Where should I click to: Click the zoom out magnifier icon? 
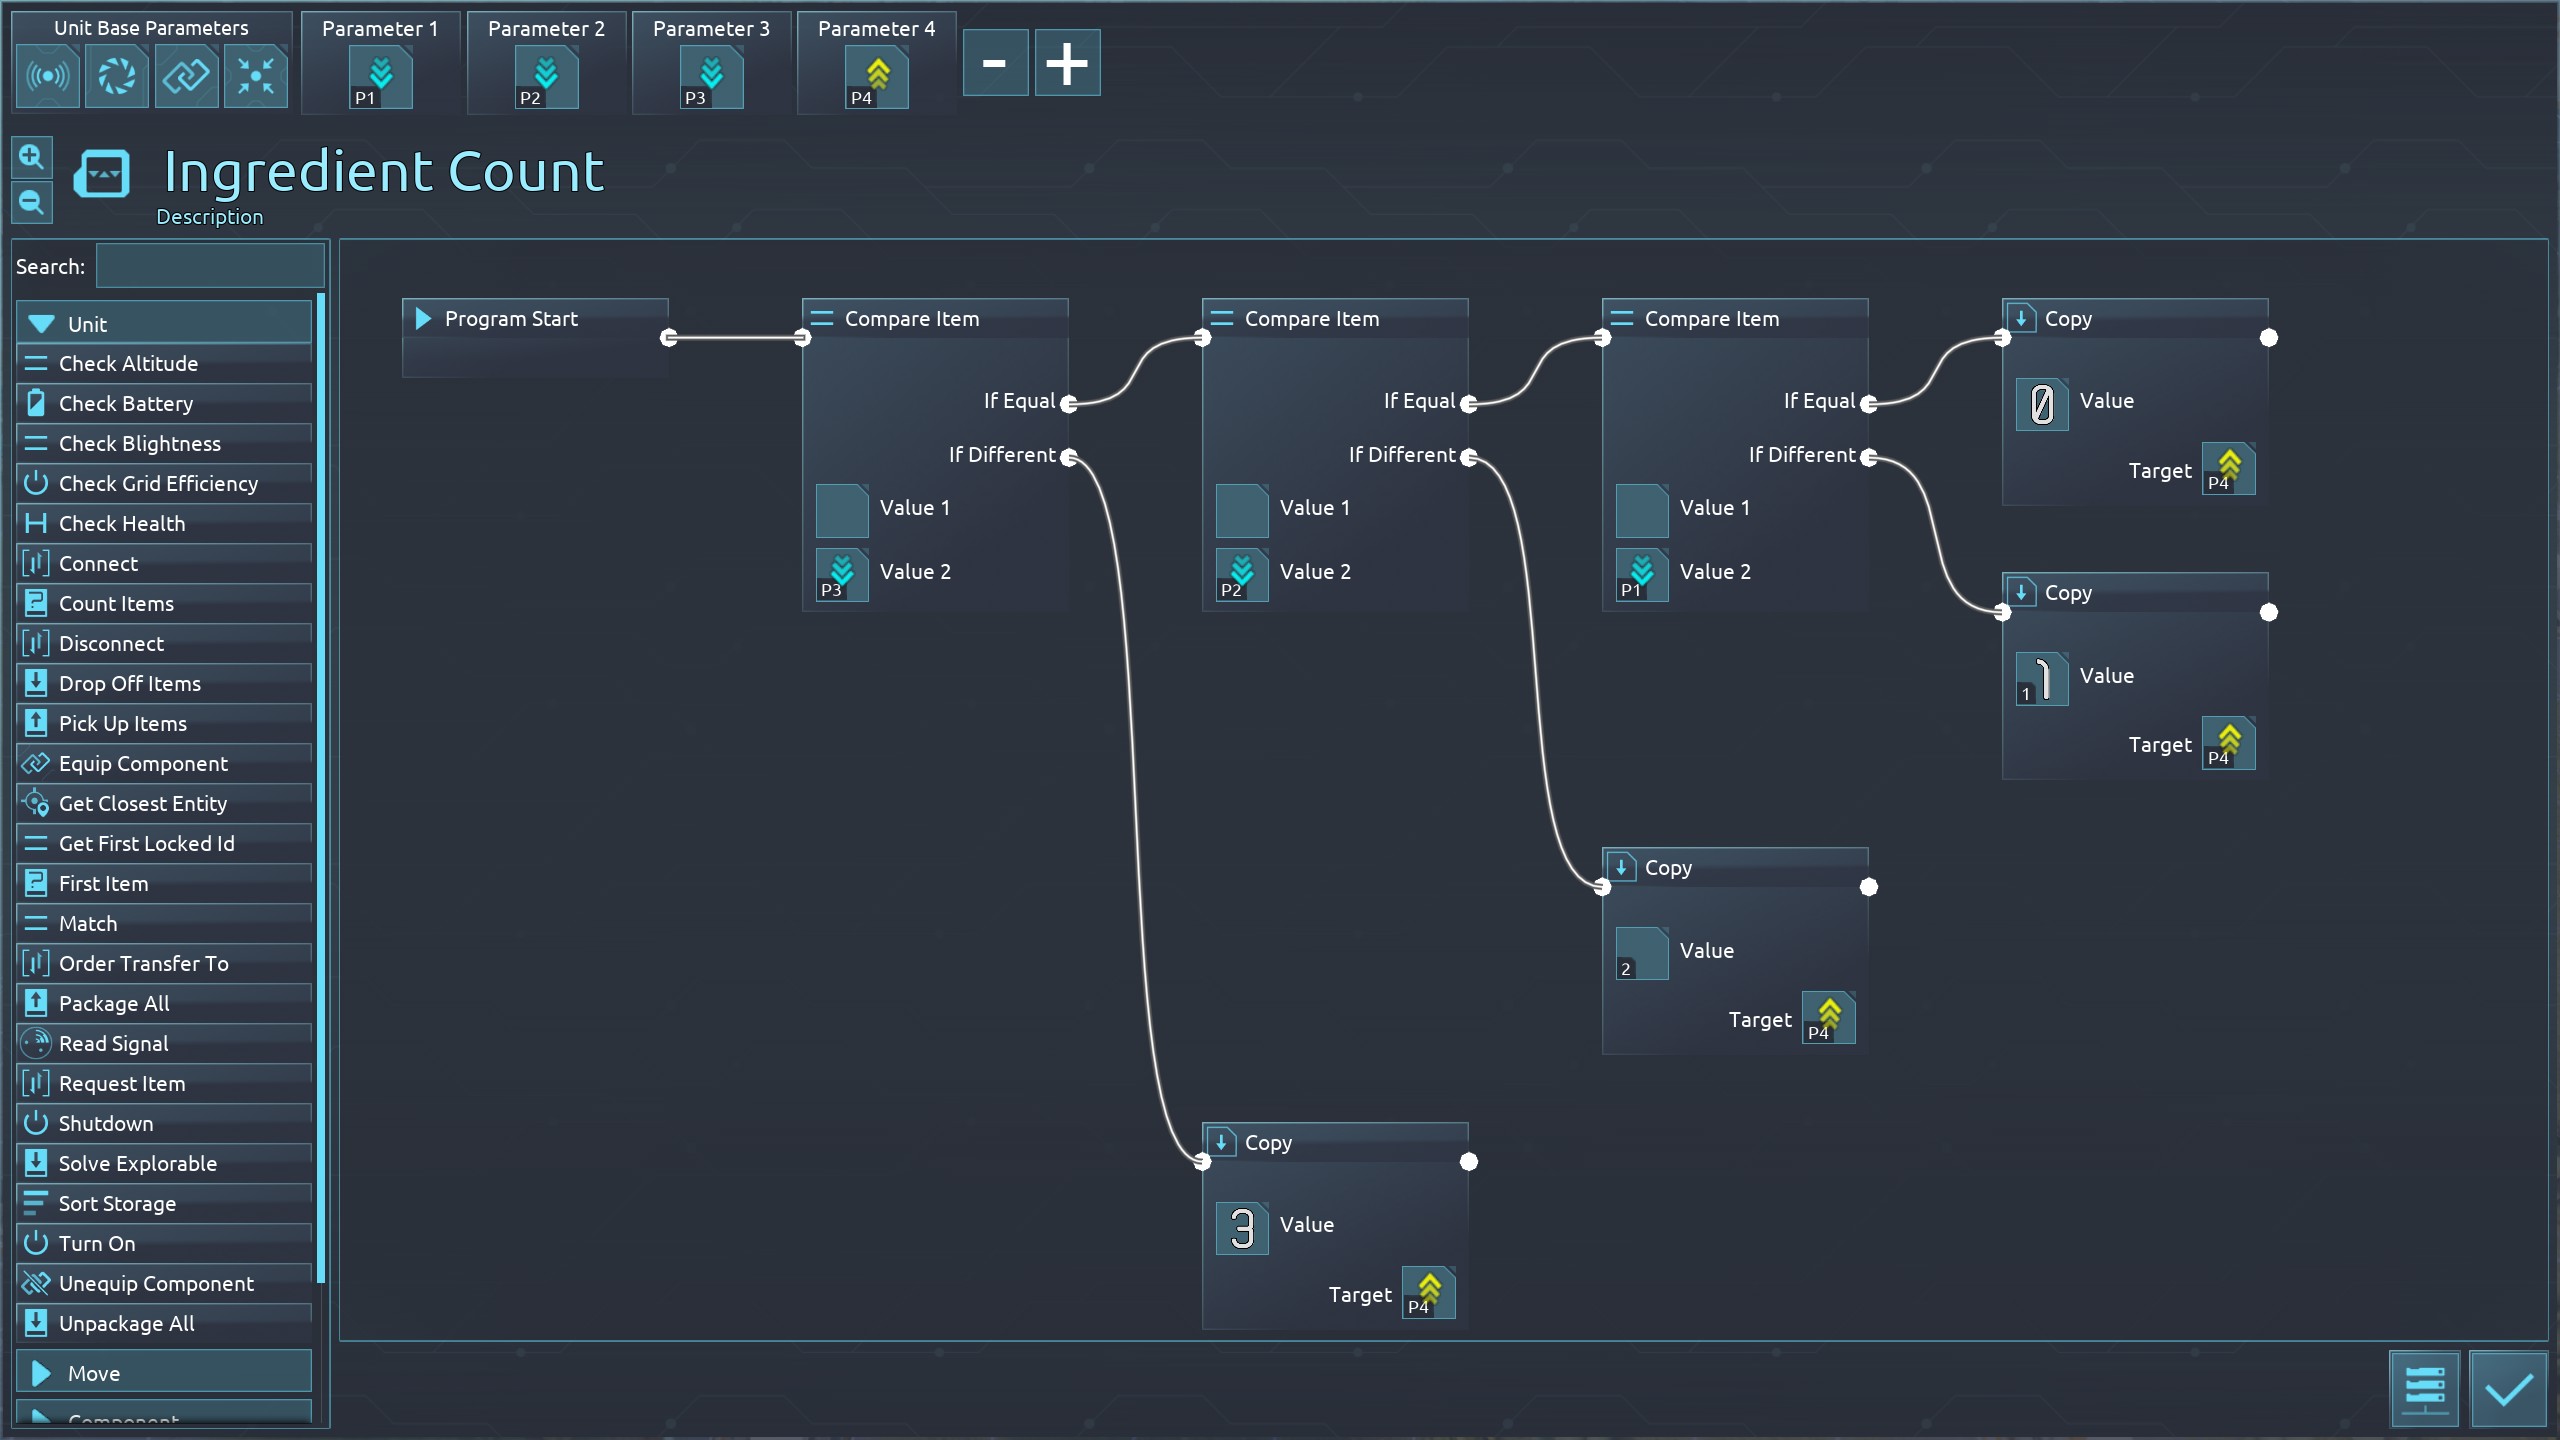click(31, 203)
